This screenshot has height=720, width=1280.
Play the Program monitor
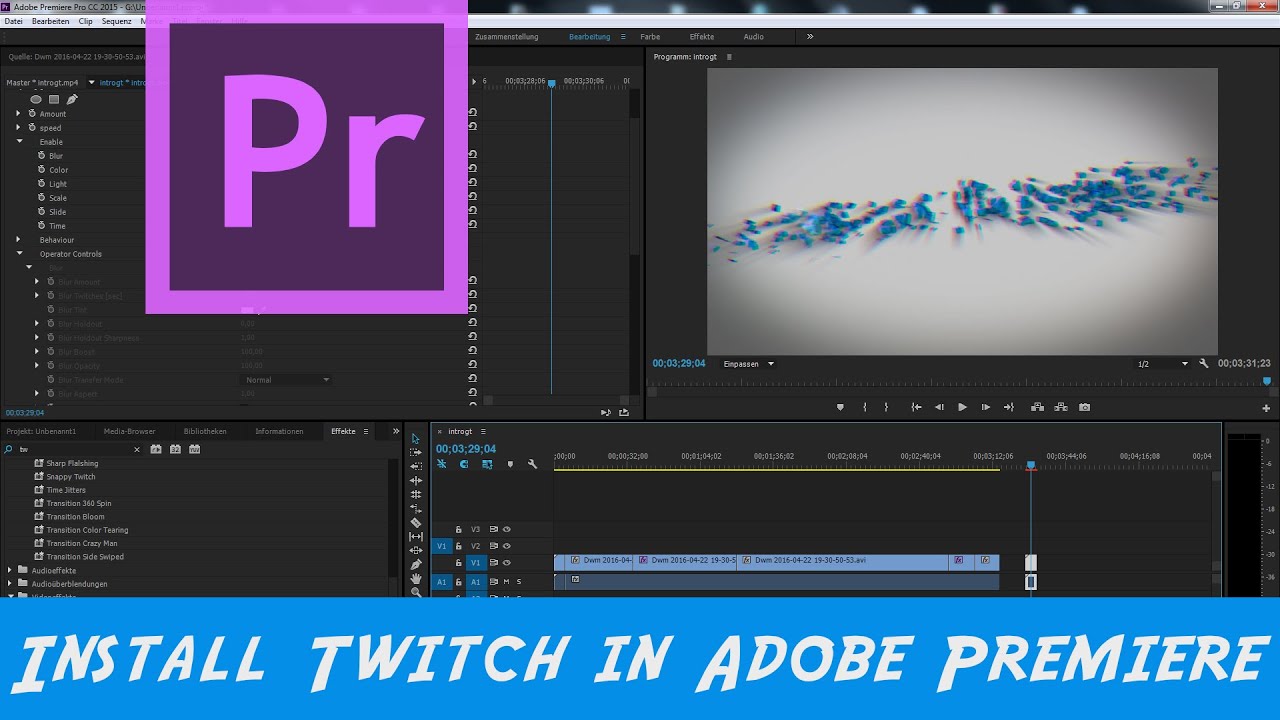tap(962, 407)
